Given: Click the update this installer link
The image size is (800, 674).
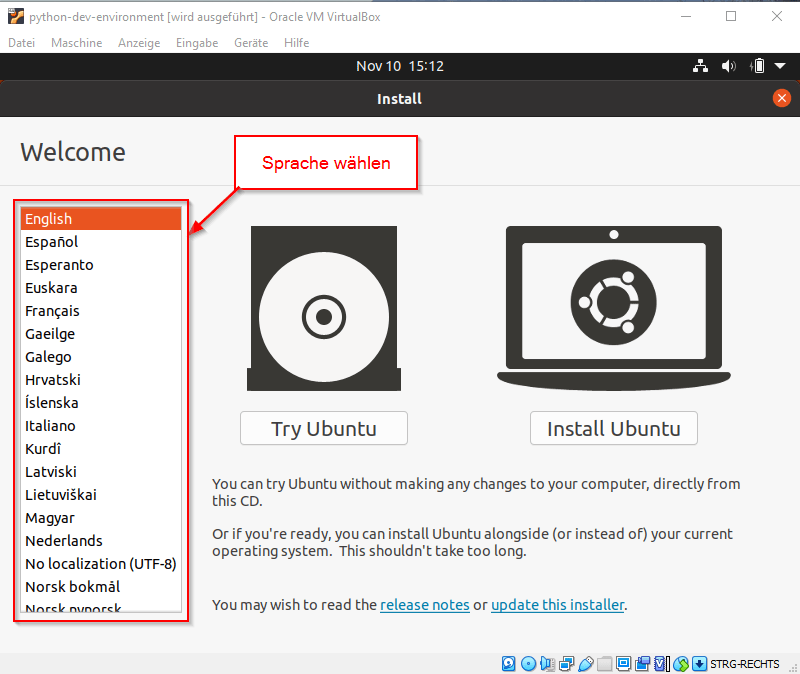Looking at the screenshot, I should tap(557, 605).
